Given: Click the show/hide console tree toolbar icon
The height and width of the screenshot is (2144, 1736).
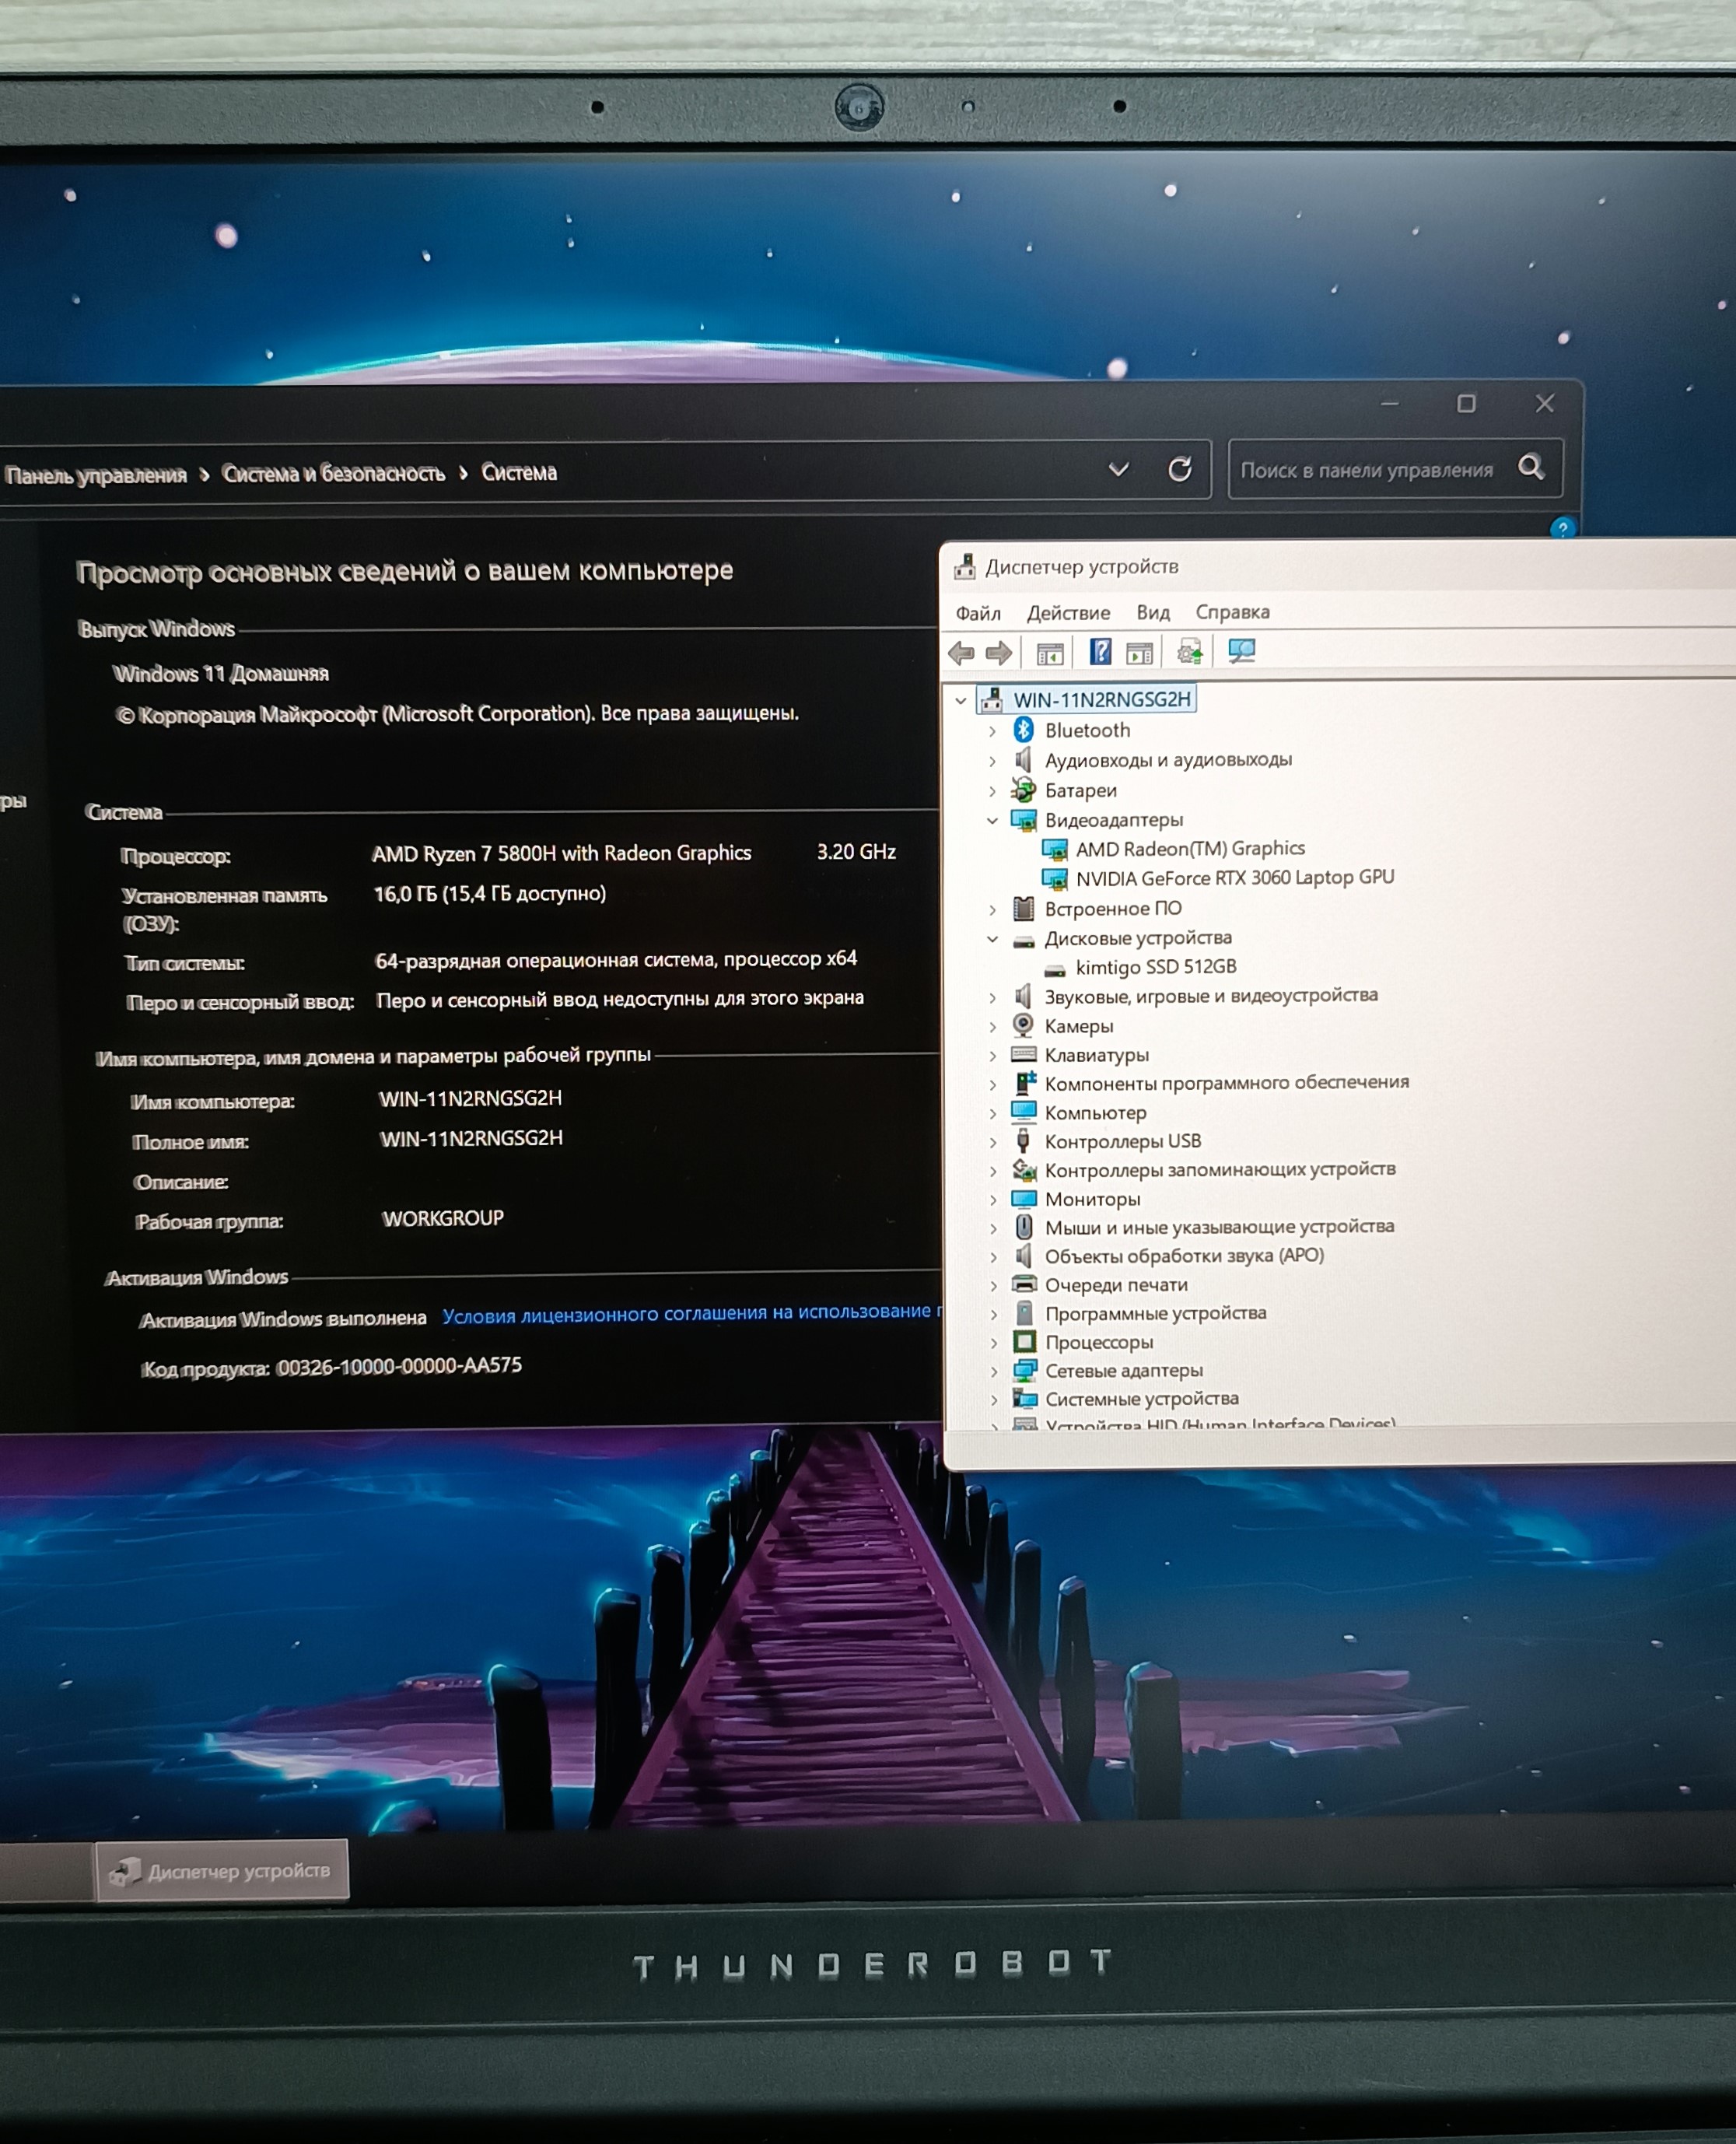Looking at the screenshot, I should point(1049,654).
